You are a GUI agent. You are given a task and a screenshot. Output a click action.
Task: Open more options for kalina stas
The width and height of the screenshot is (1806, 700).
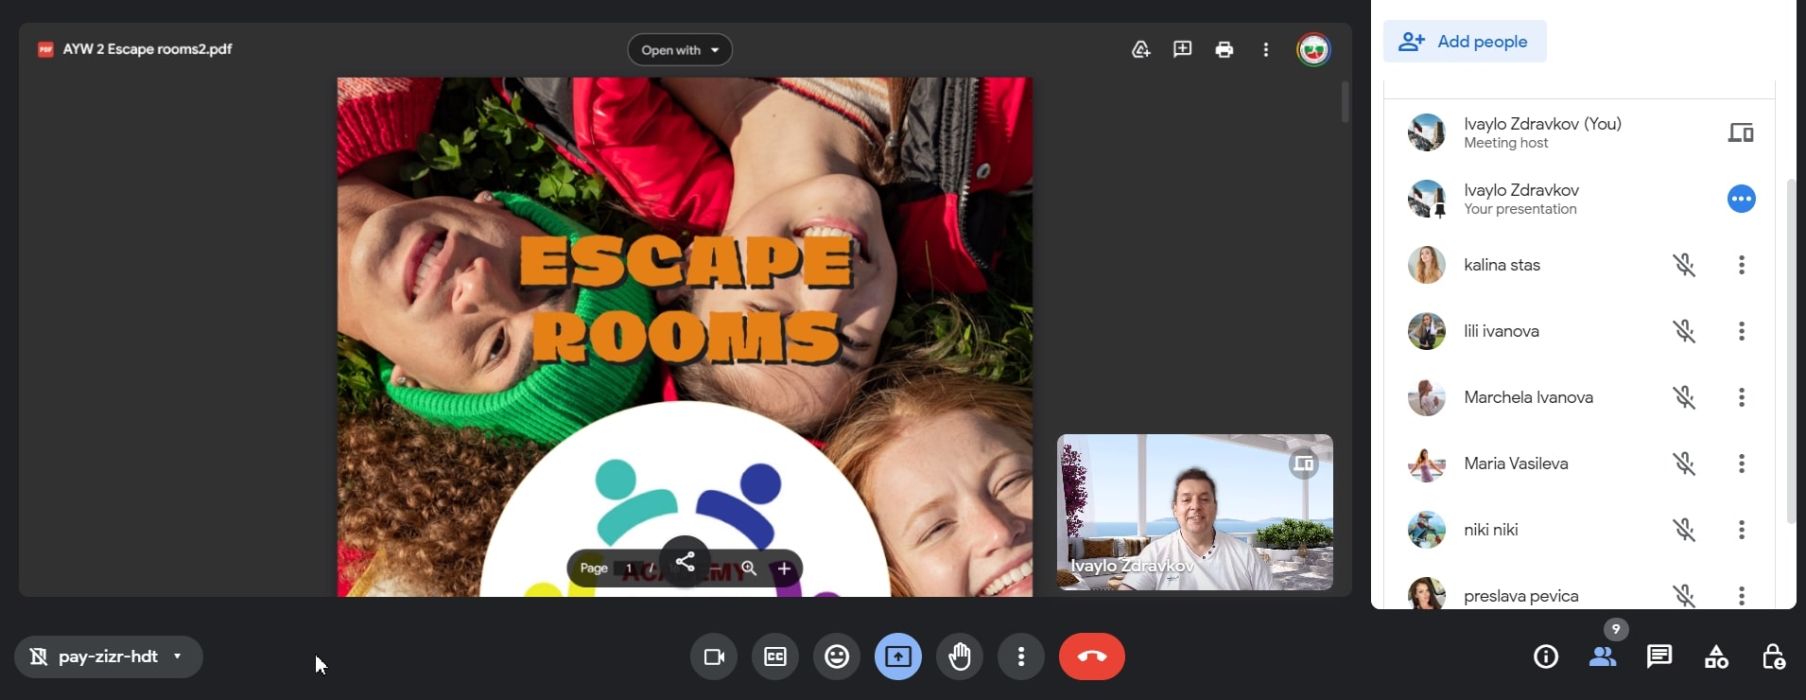[1741, 265]
